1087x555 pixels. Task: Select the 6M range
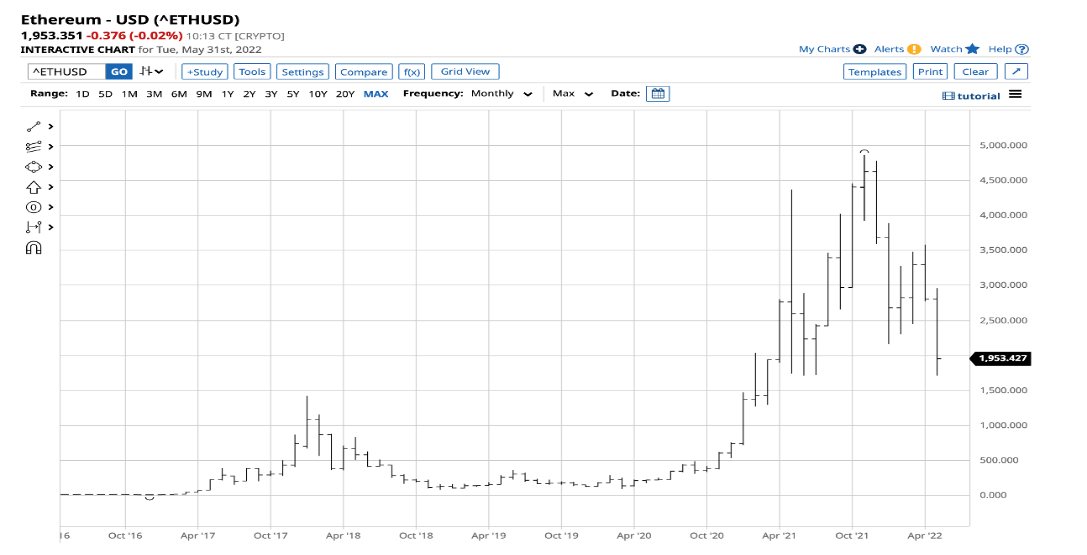[179, 94]
